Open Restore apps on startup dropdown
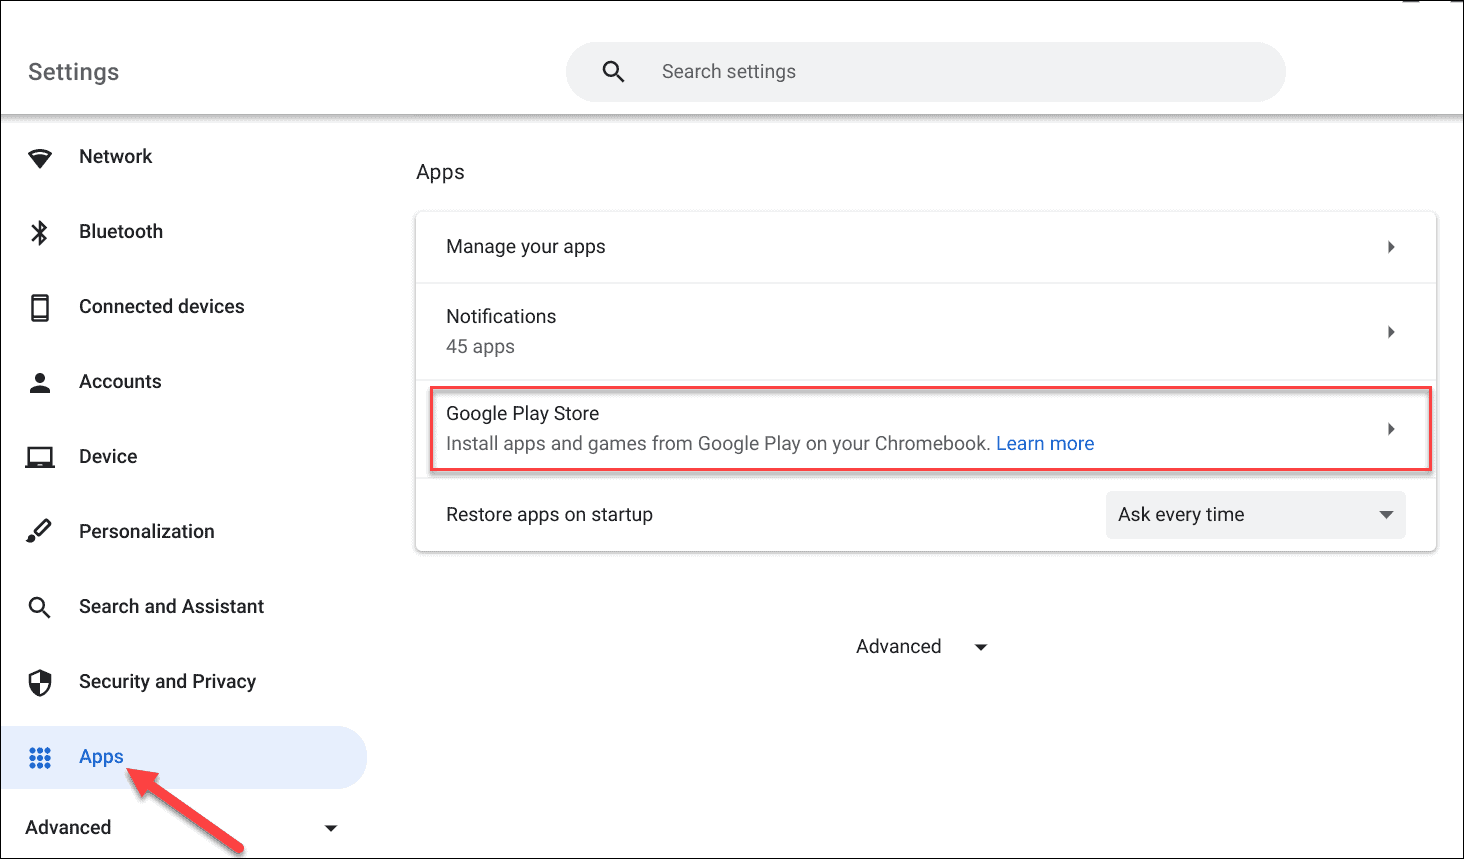The width and height of the screenshot is (1464, 859). (x=1255, y=515)
